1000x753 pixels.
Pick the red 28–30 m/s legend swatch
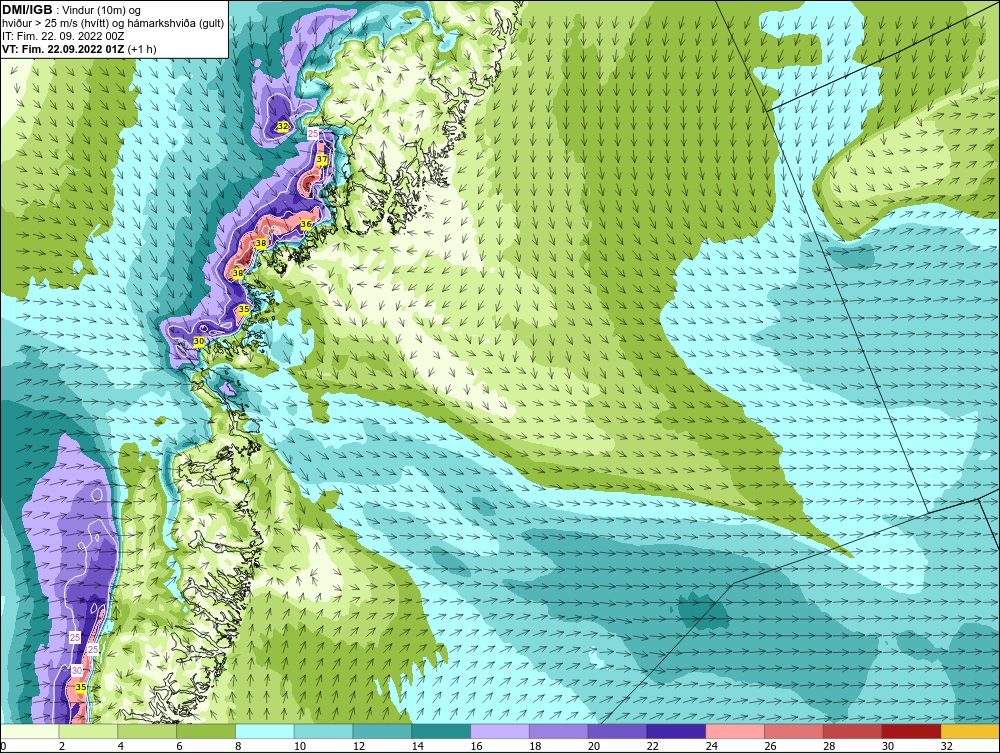coord(852,731)
